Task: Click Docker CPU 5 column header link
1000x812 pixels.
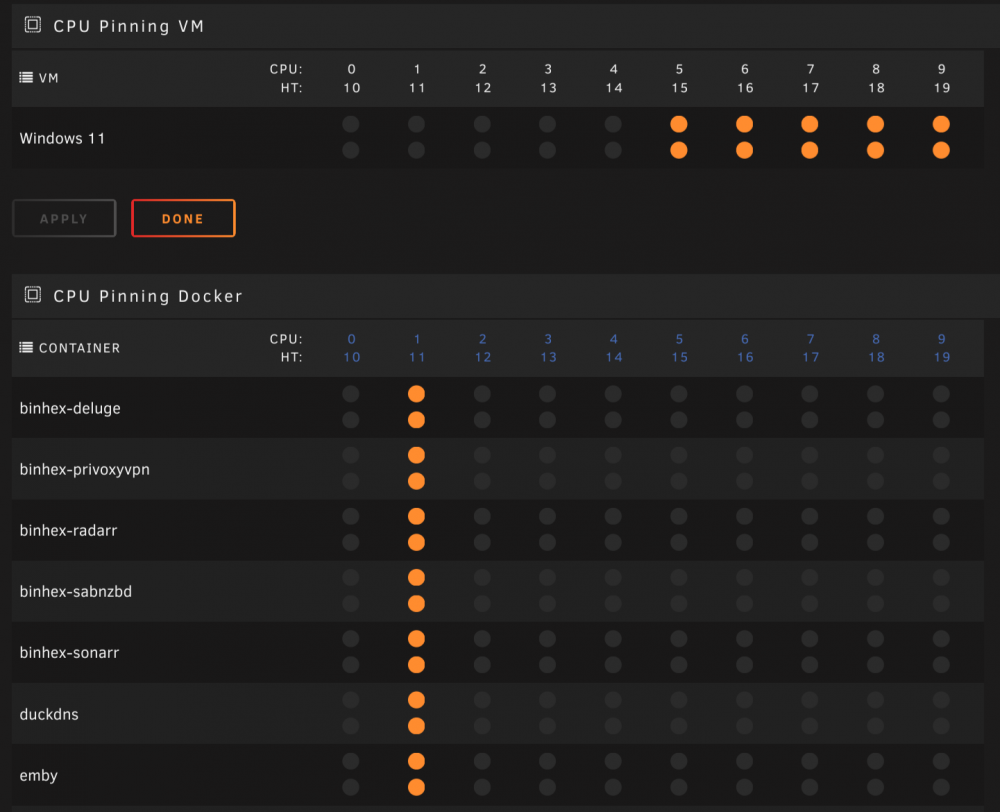Action: [x=679, y=339]
